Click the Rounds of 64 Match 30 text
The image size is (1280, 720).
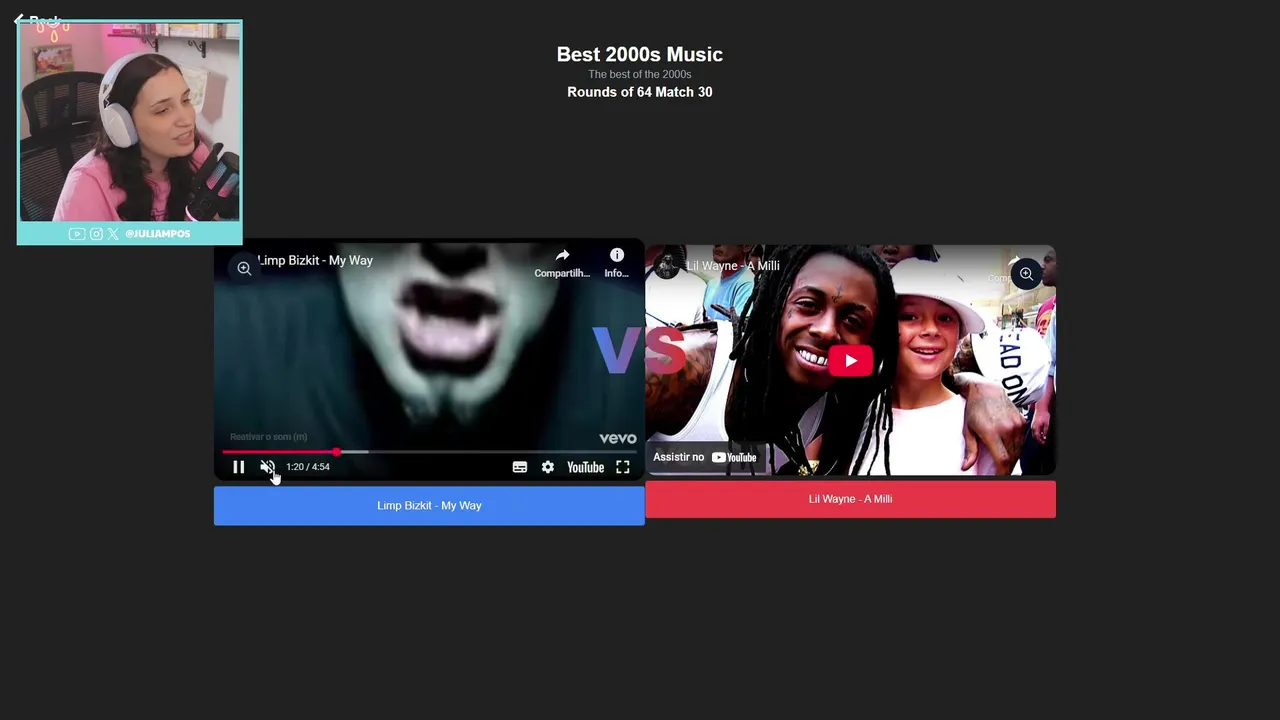[640, 92]
